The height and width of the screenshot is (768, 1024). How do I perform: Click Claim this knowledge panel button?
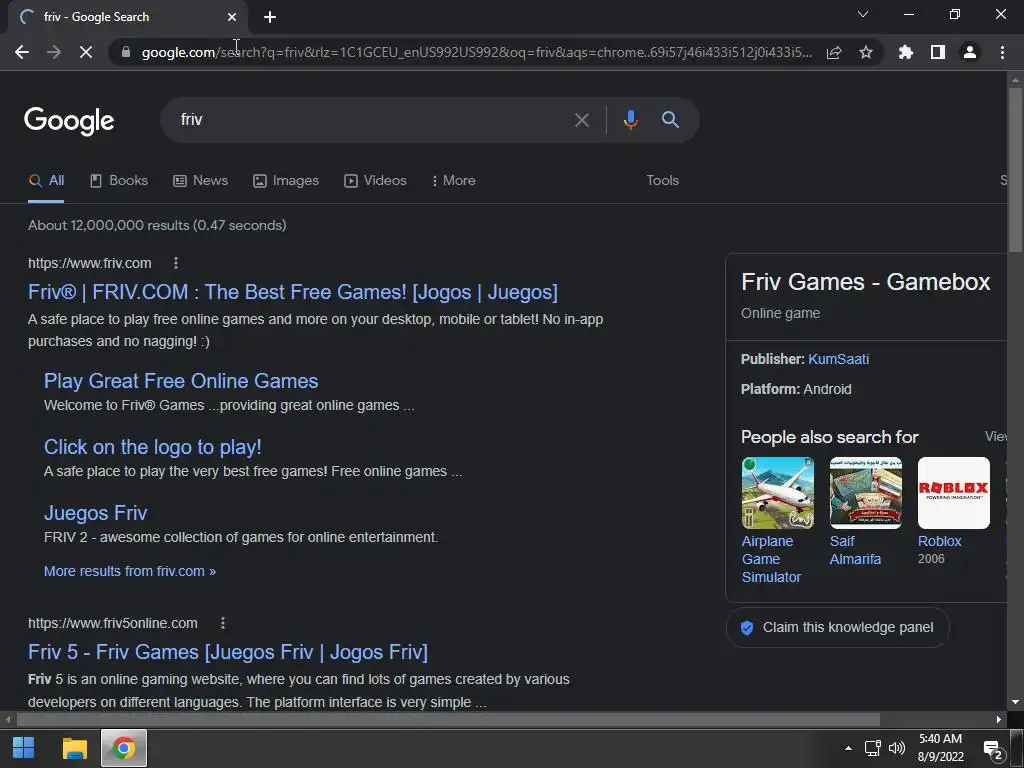tap(838, 628)
